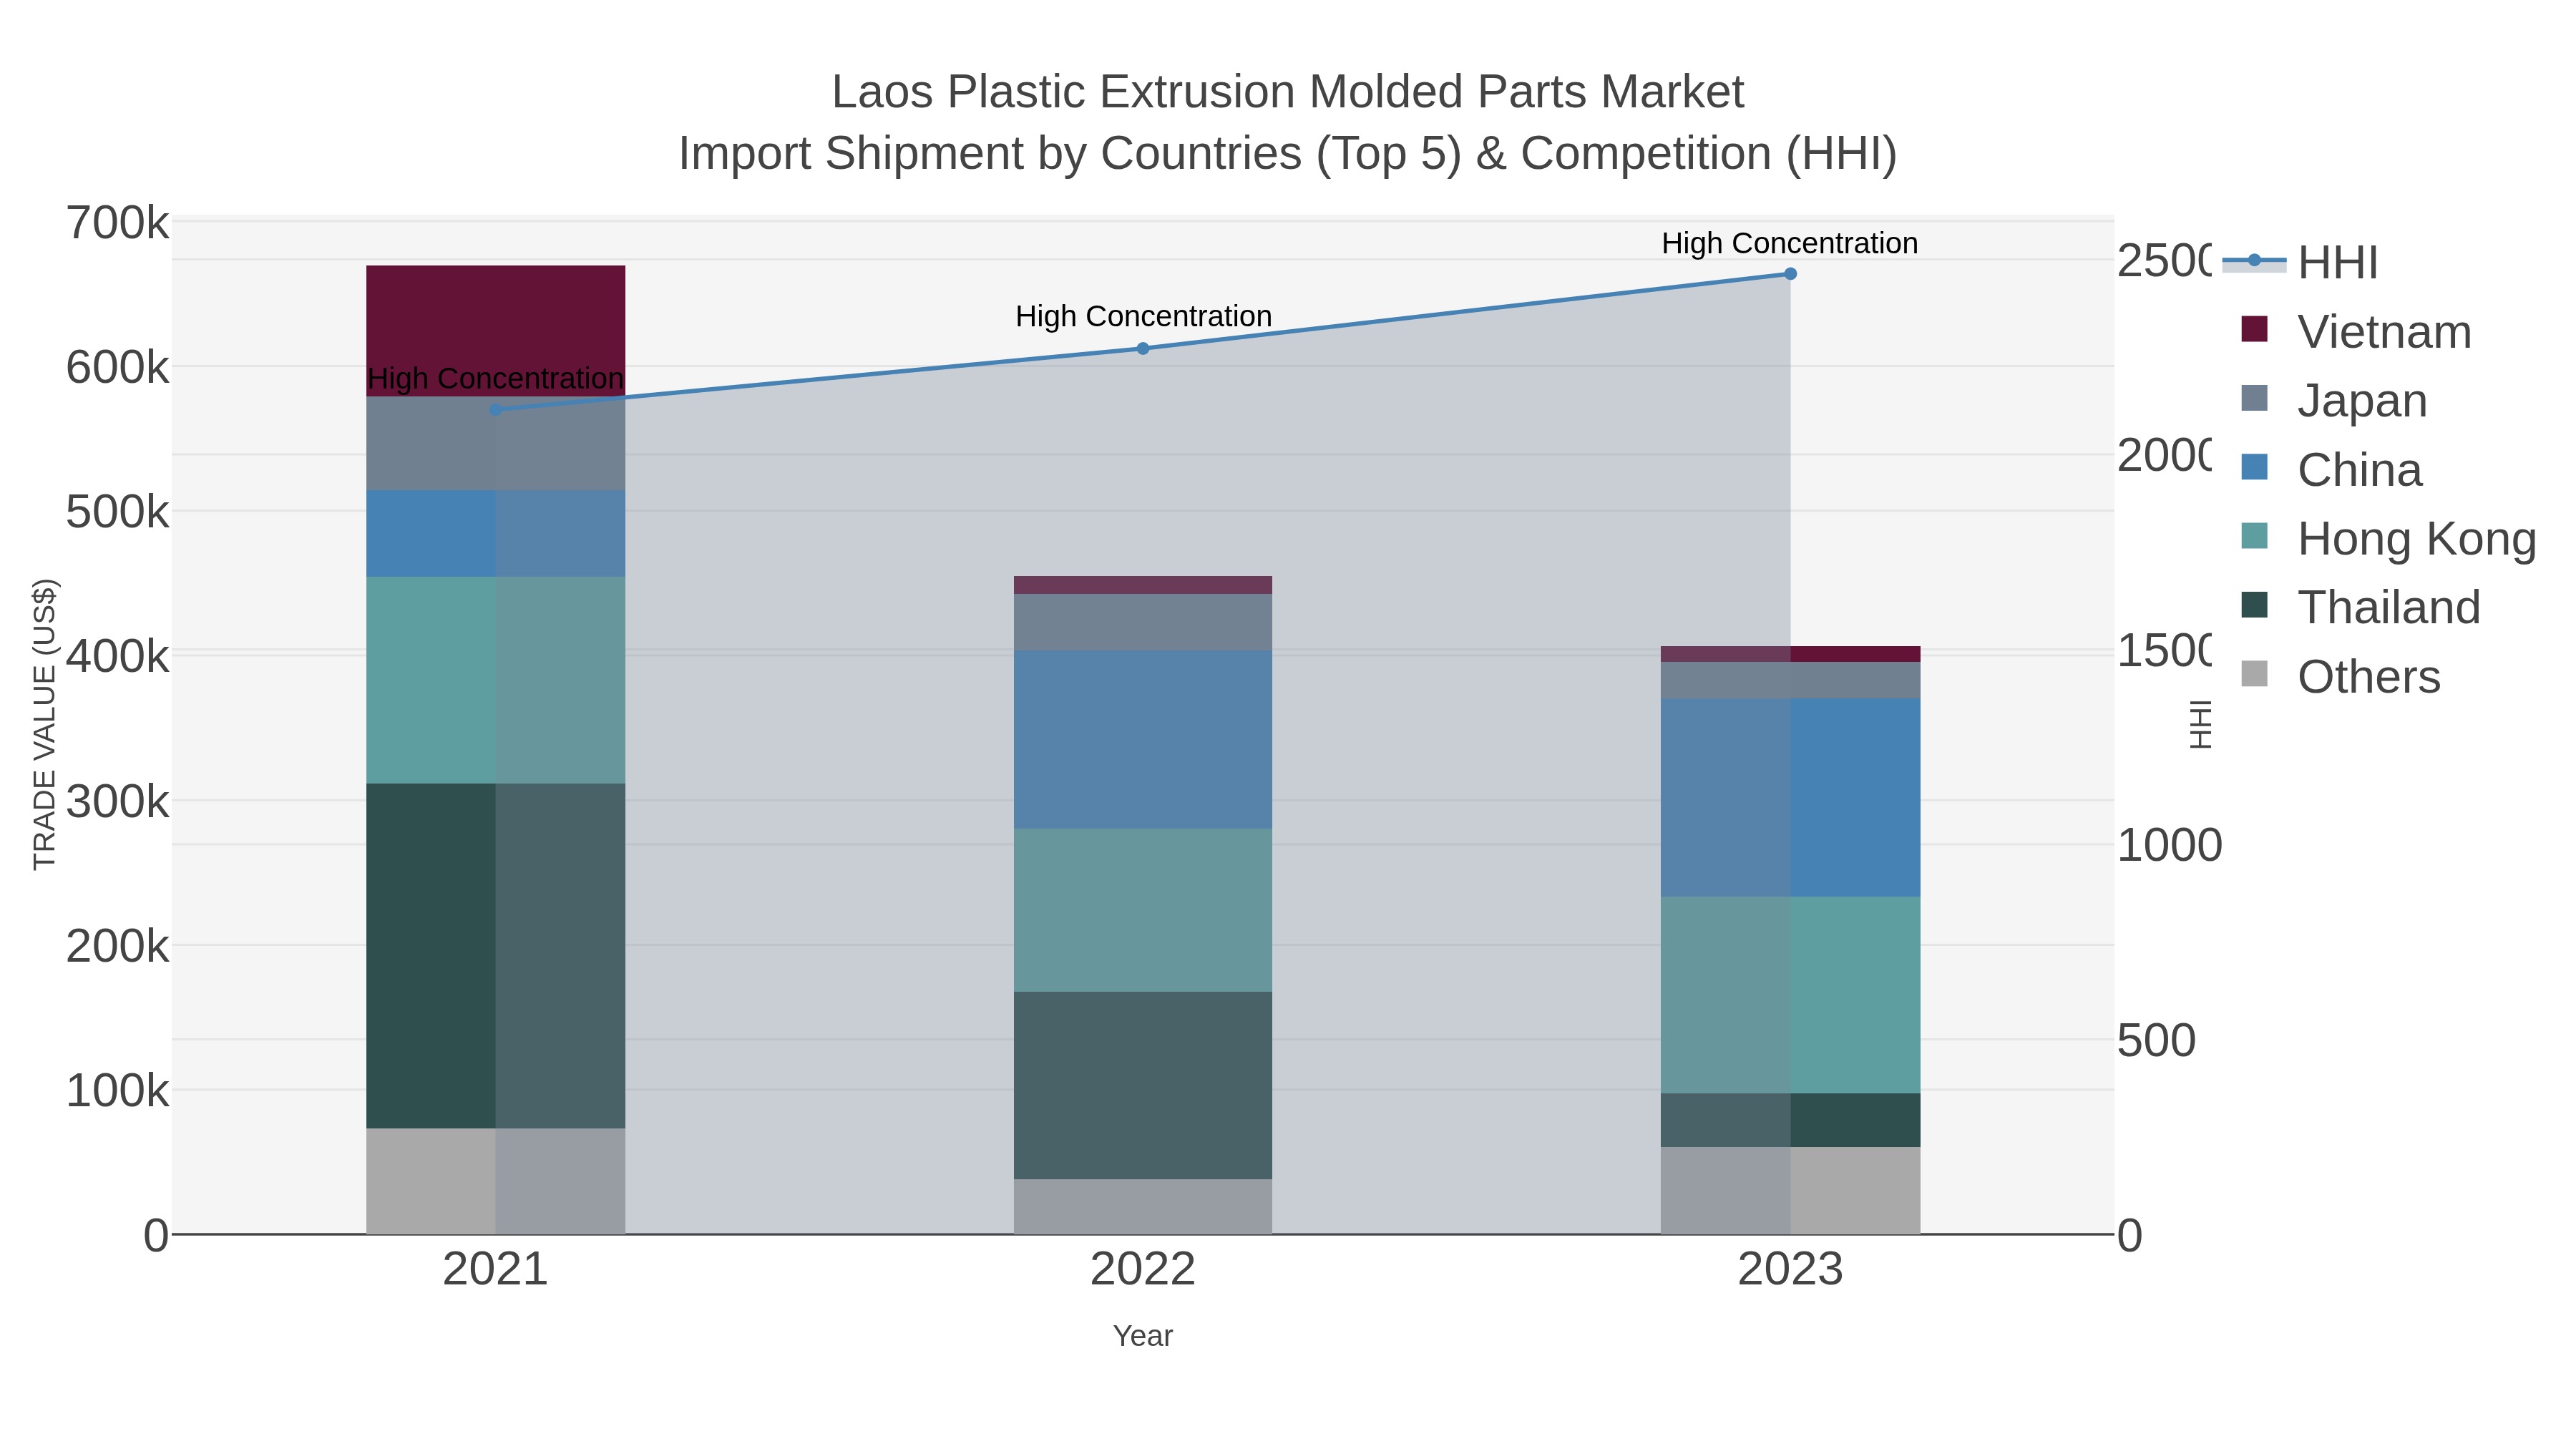Toggle the HHI legend entry
2576x1449 pixels.
point(2300,262)
